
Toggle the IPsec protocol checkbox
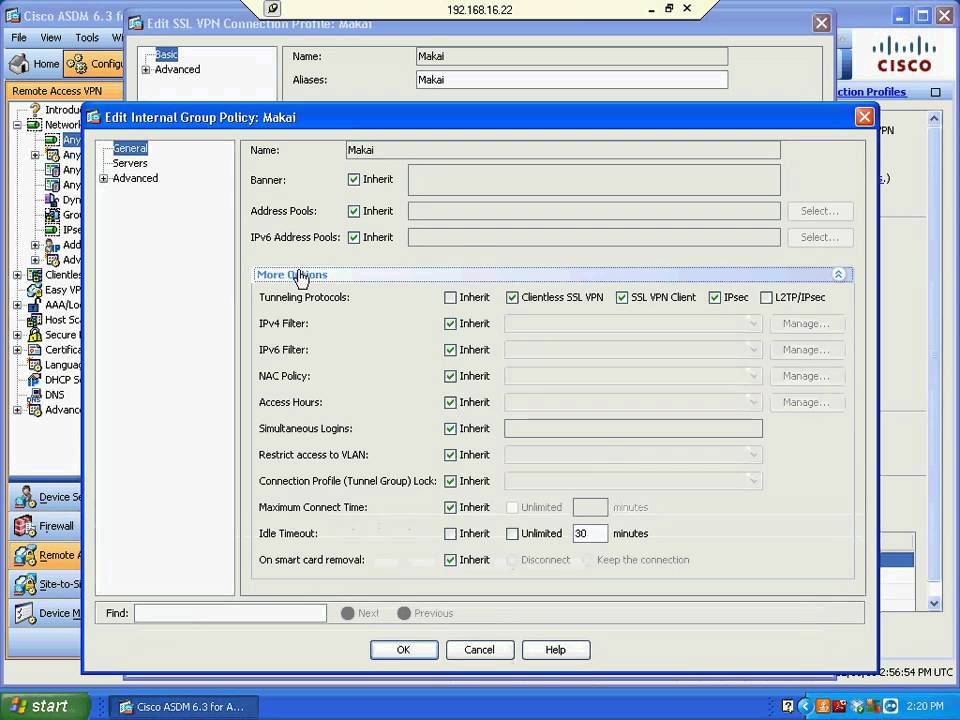714,298
